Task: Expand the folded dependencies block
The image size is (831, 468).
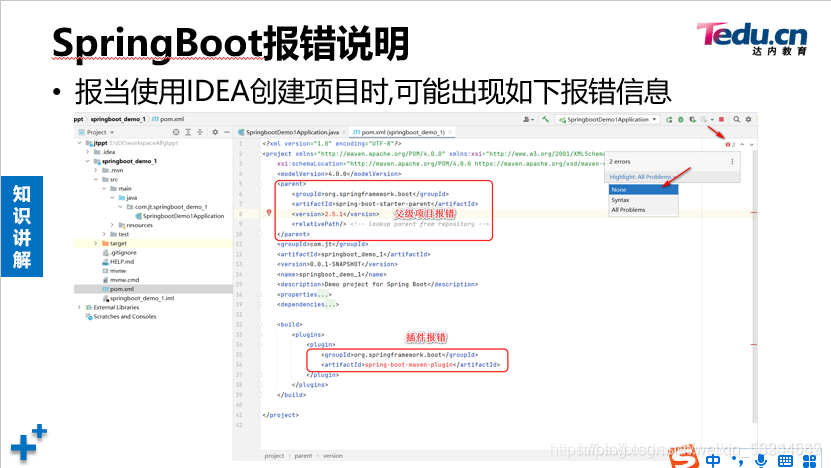Action: pos(330,304)
